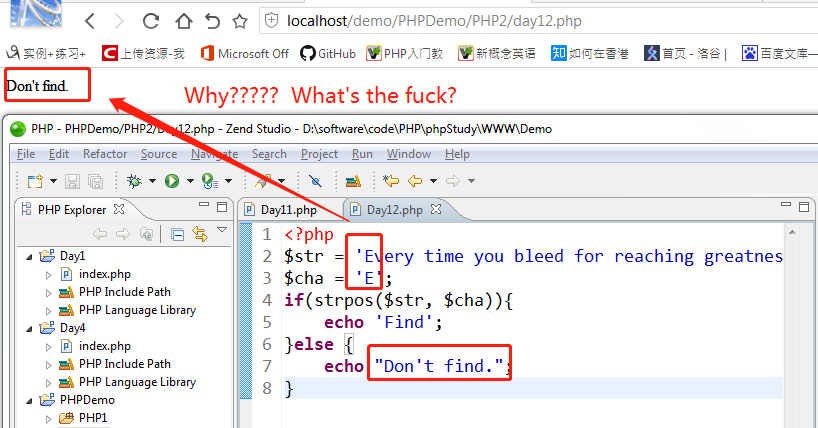Open the Back history dropdown arrow
This screenshot has width=818, height=428.
(x=433, y=181)
